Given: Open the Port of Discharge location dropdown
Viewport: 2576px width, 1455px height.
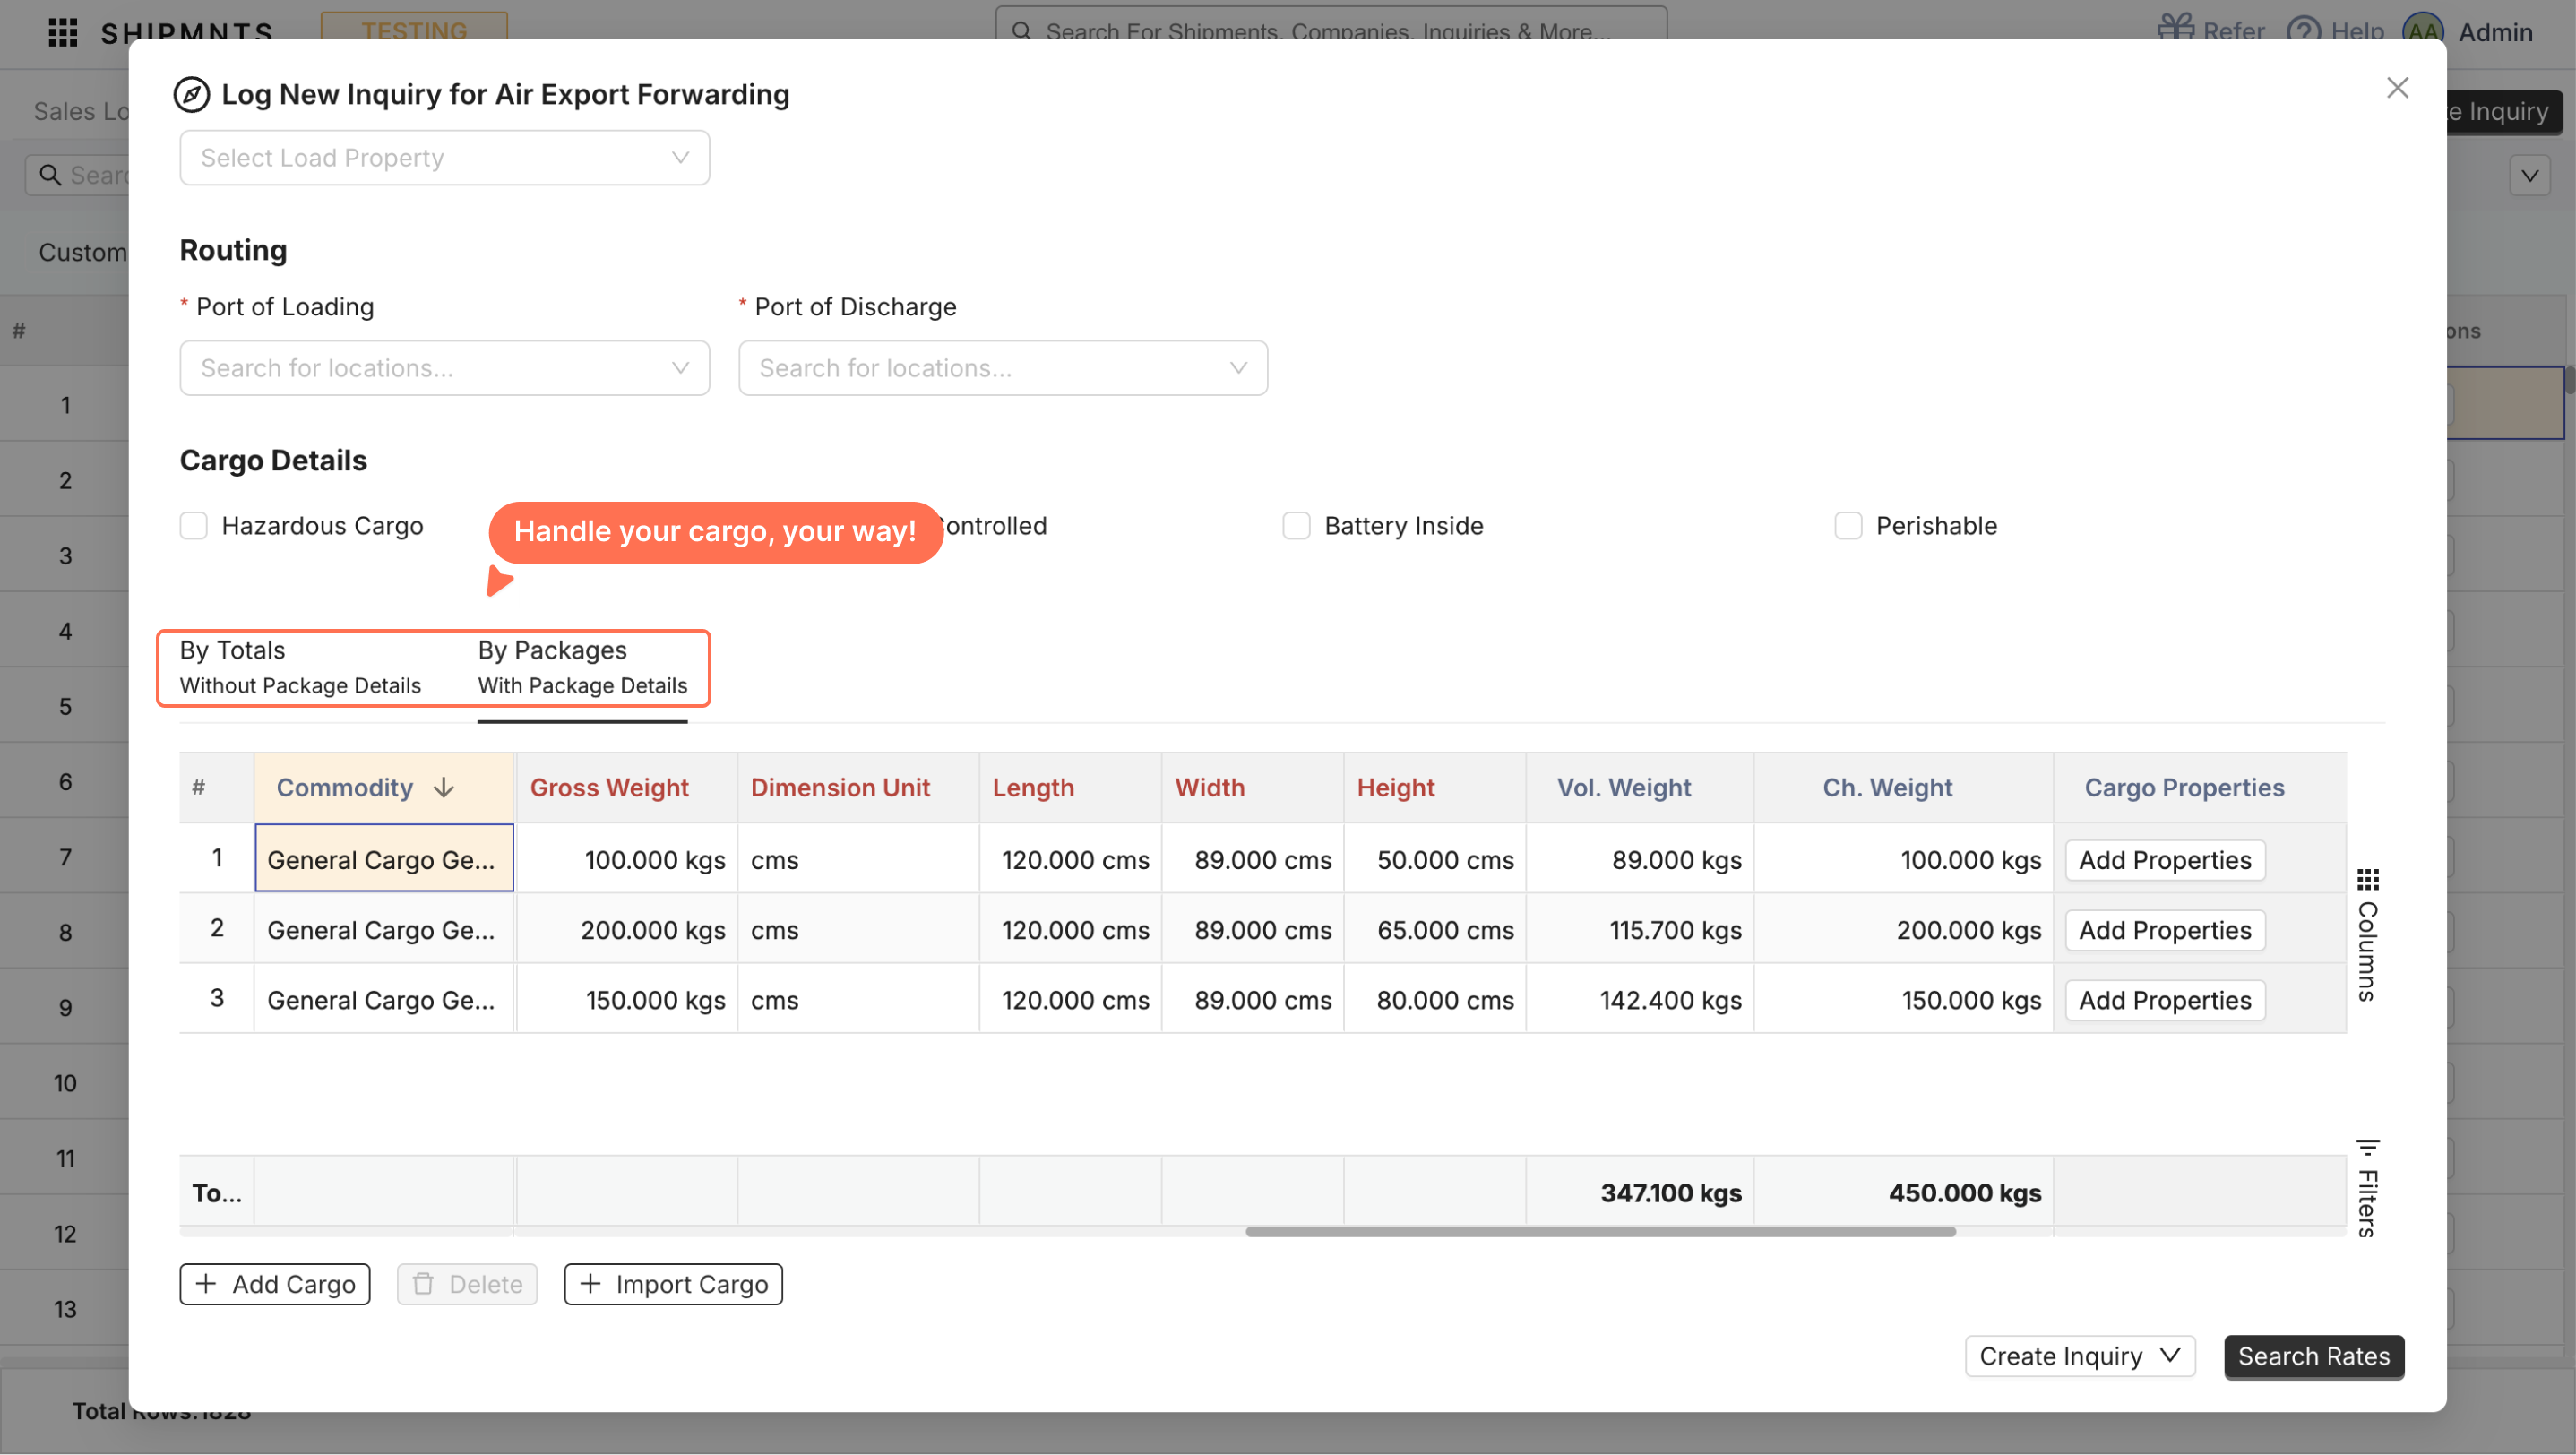Looking at the screenshot, I should point(1003,368).
